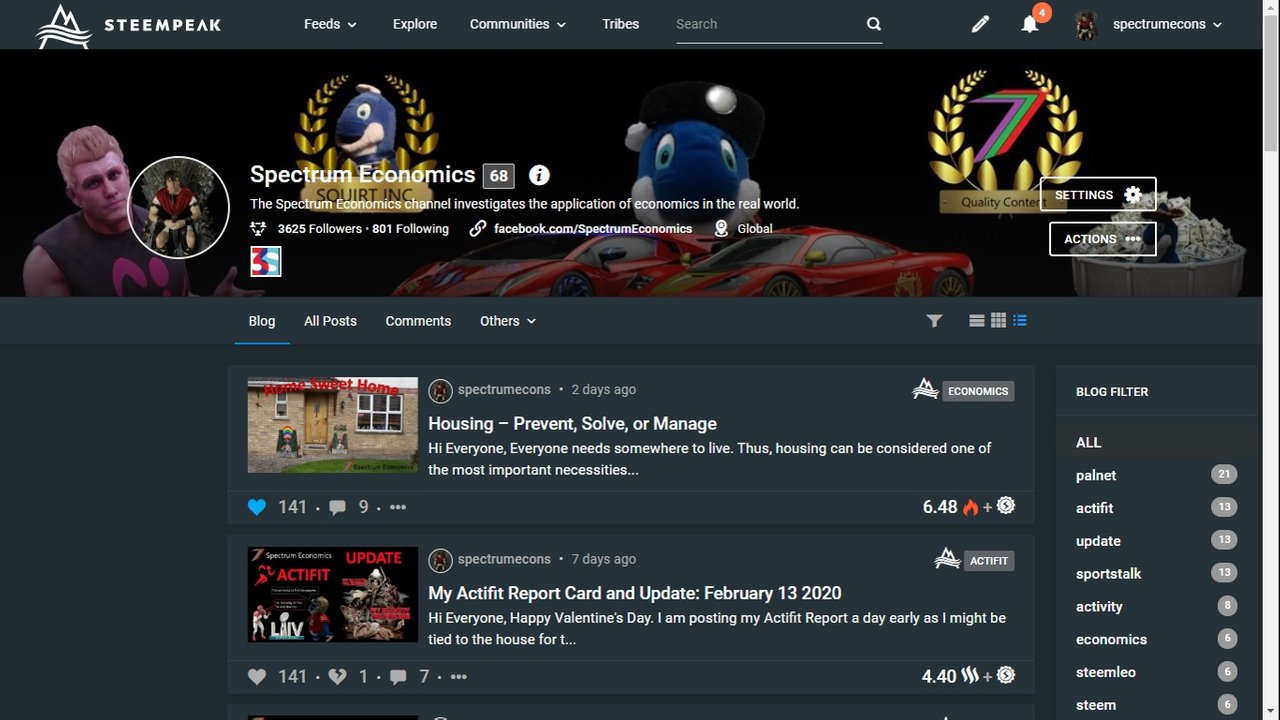
Task: Open the pencil compose post icon
Action: pos(980,24)
